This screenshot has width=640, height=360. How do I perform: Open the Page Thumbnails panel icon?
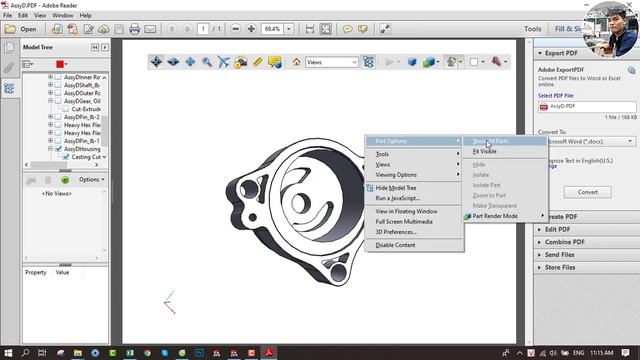coord(9,48)
